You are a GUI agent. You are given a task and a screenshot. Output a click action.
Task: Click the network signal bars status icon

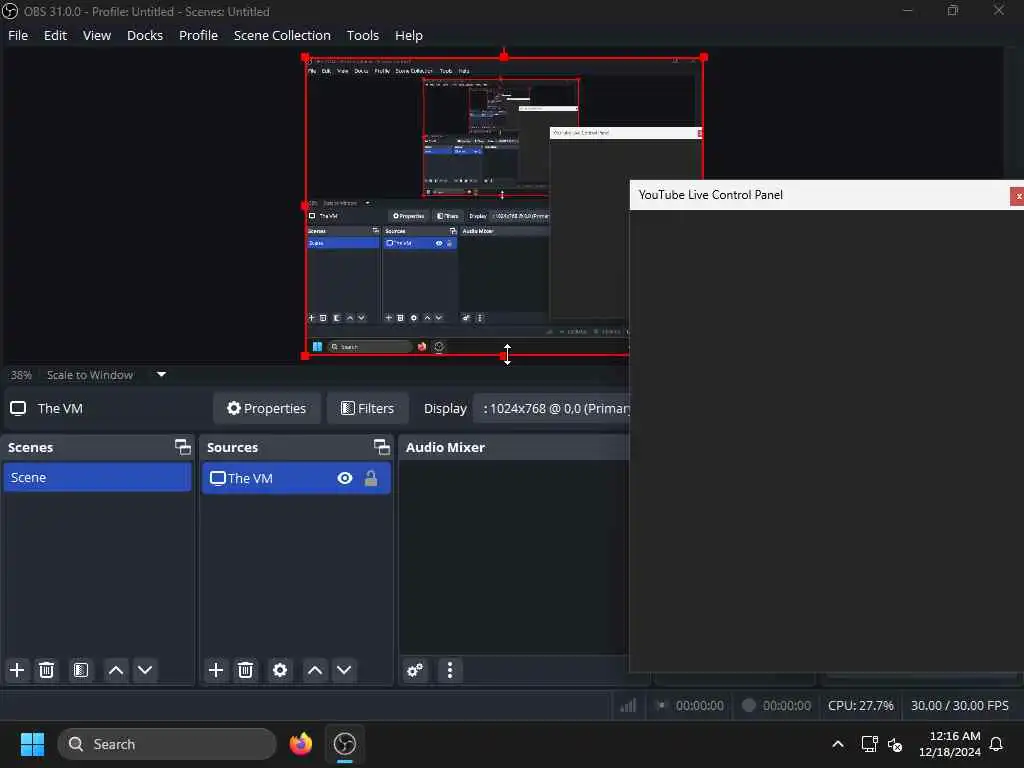(628, 705)
